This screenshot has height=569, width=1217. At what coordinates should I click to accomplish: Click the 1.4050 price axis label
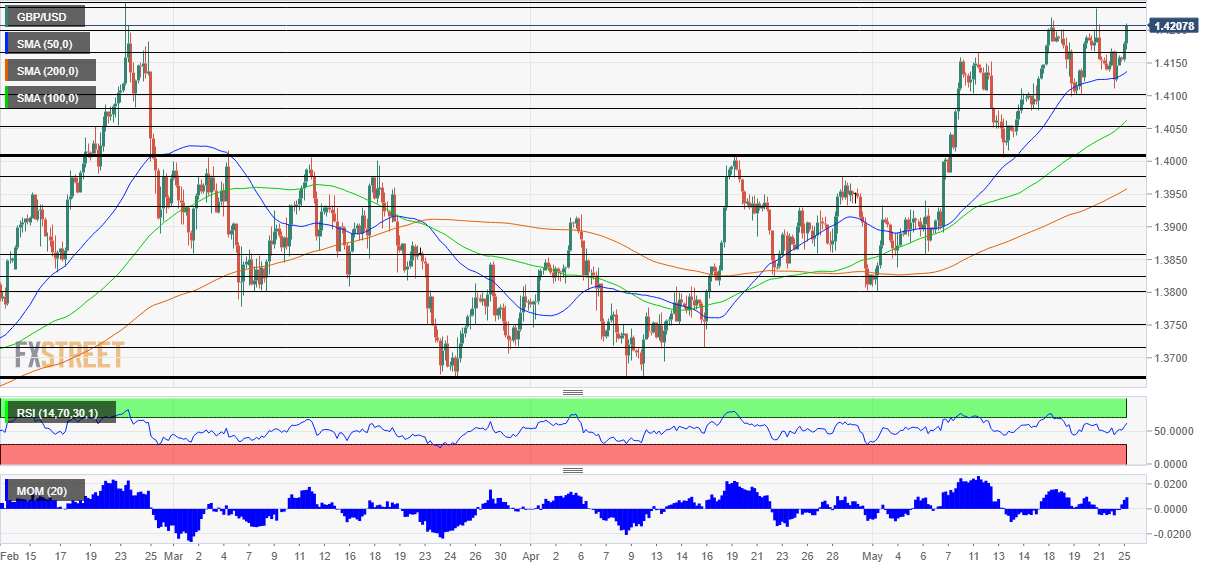(x=1171, y=129)
